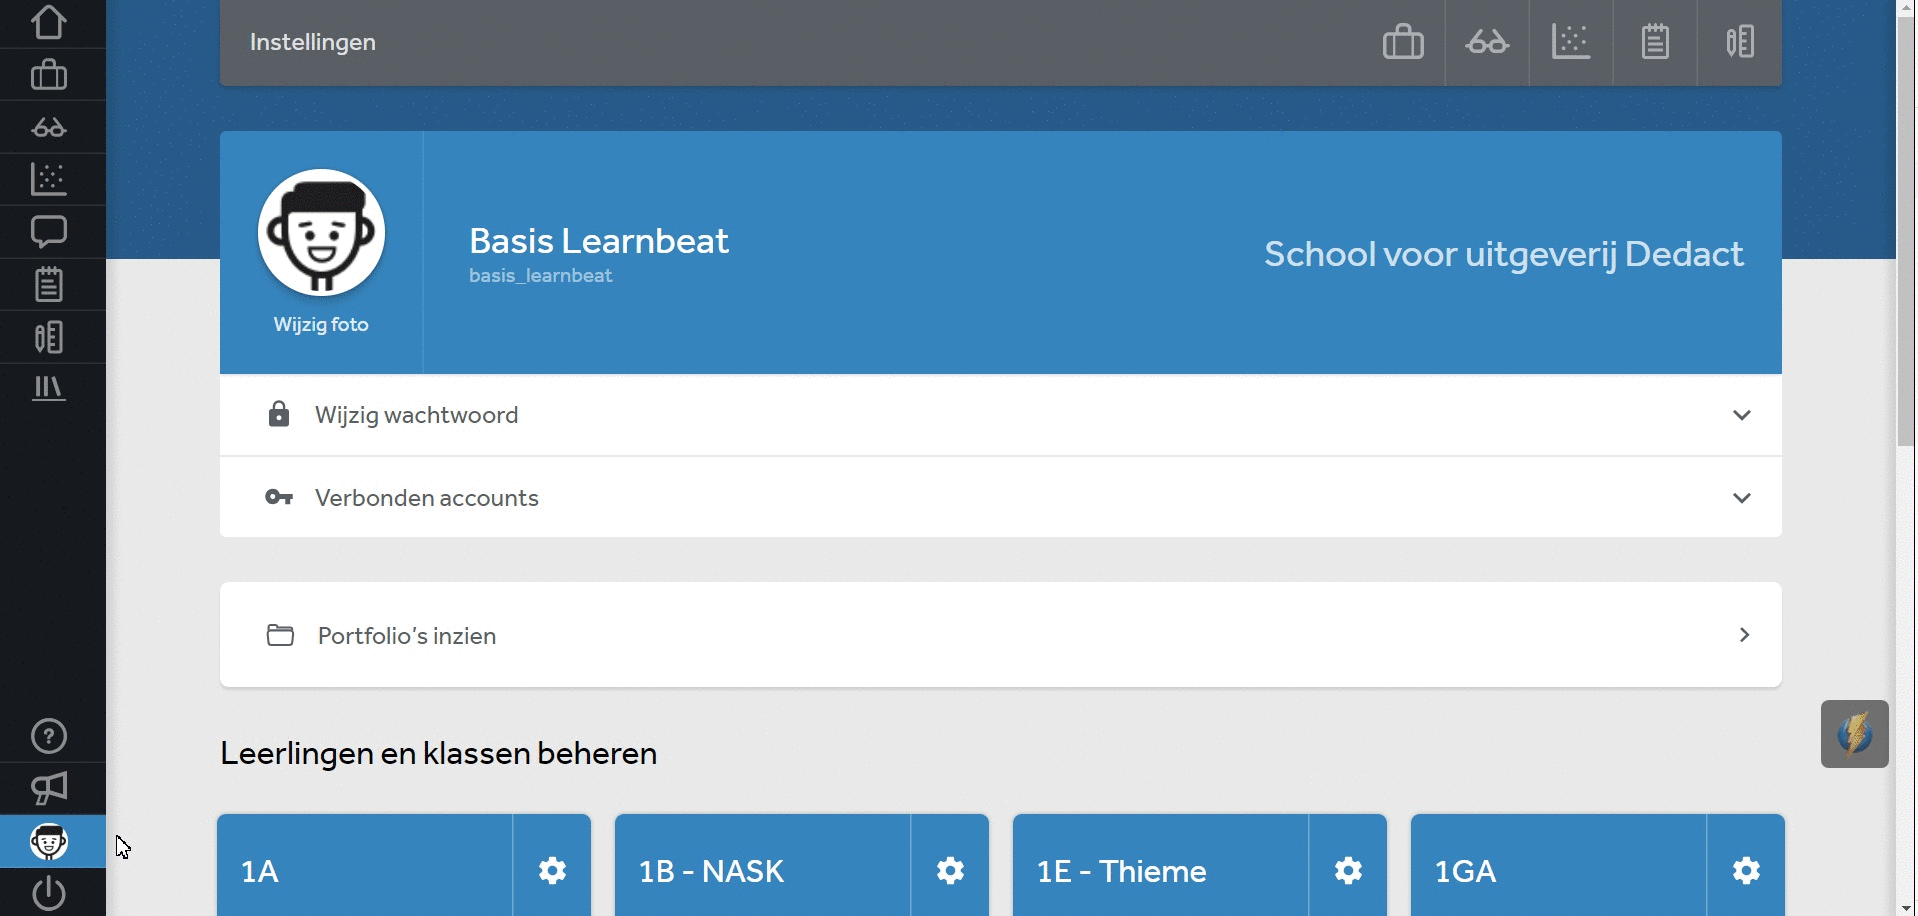Click the power logout icon
Image resolution: width=1918 pixels, height=916 pixels.
click(49, 893)
